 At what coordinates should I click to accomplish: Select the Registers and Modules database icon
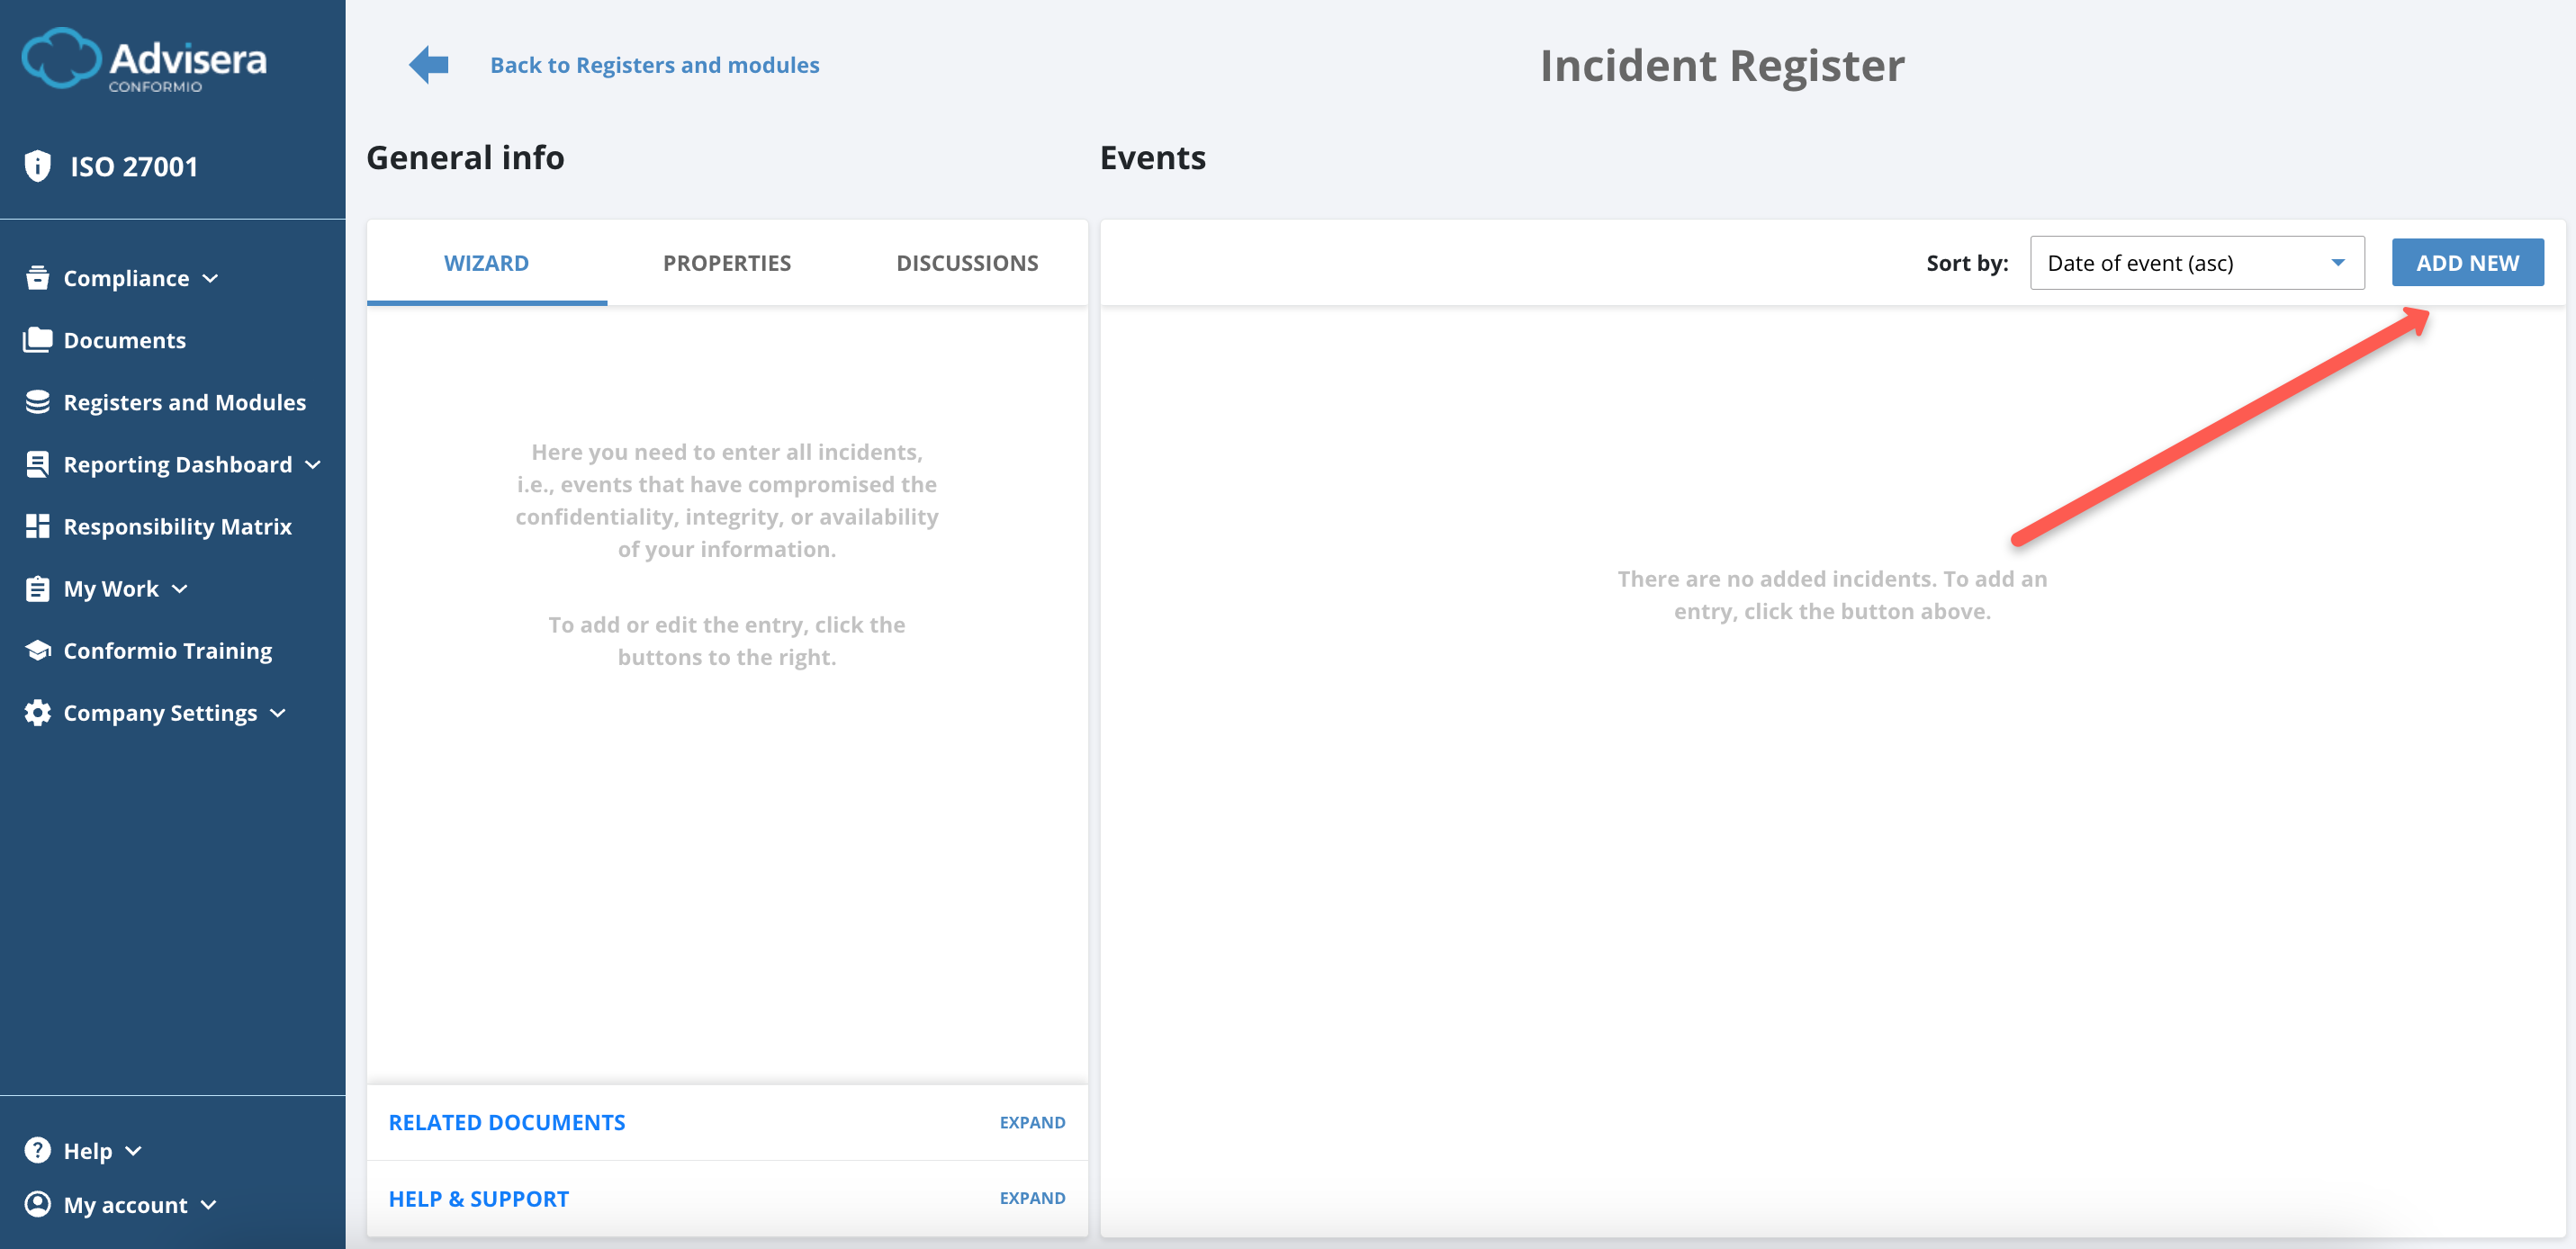[37, 402]
